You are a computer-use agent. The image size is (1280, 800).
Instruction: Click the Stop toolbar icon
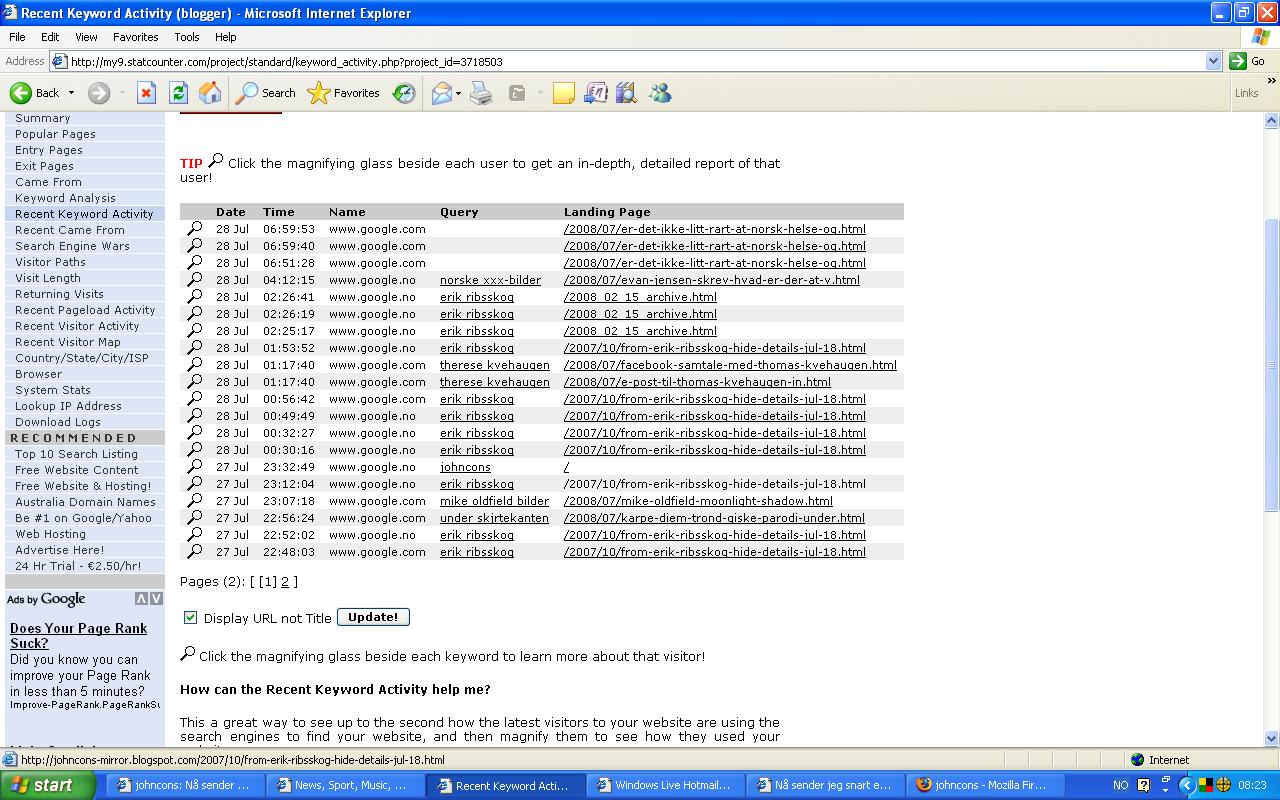146,93
